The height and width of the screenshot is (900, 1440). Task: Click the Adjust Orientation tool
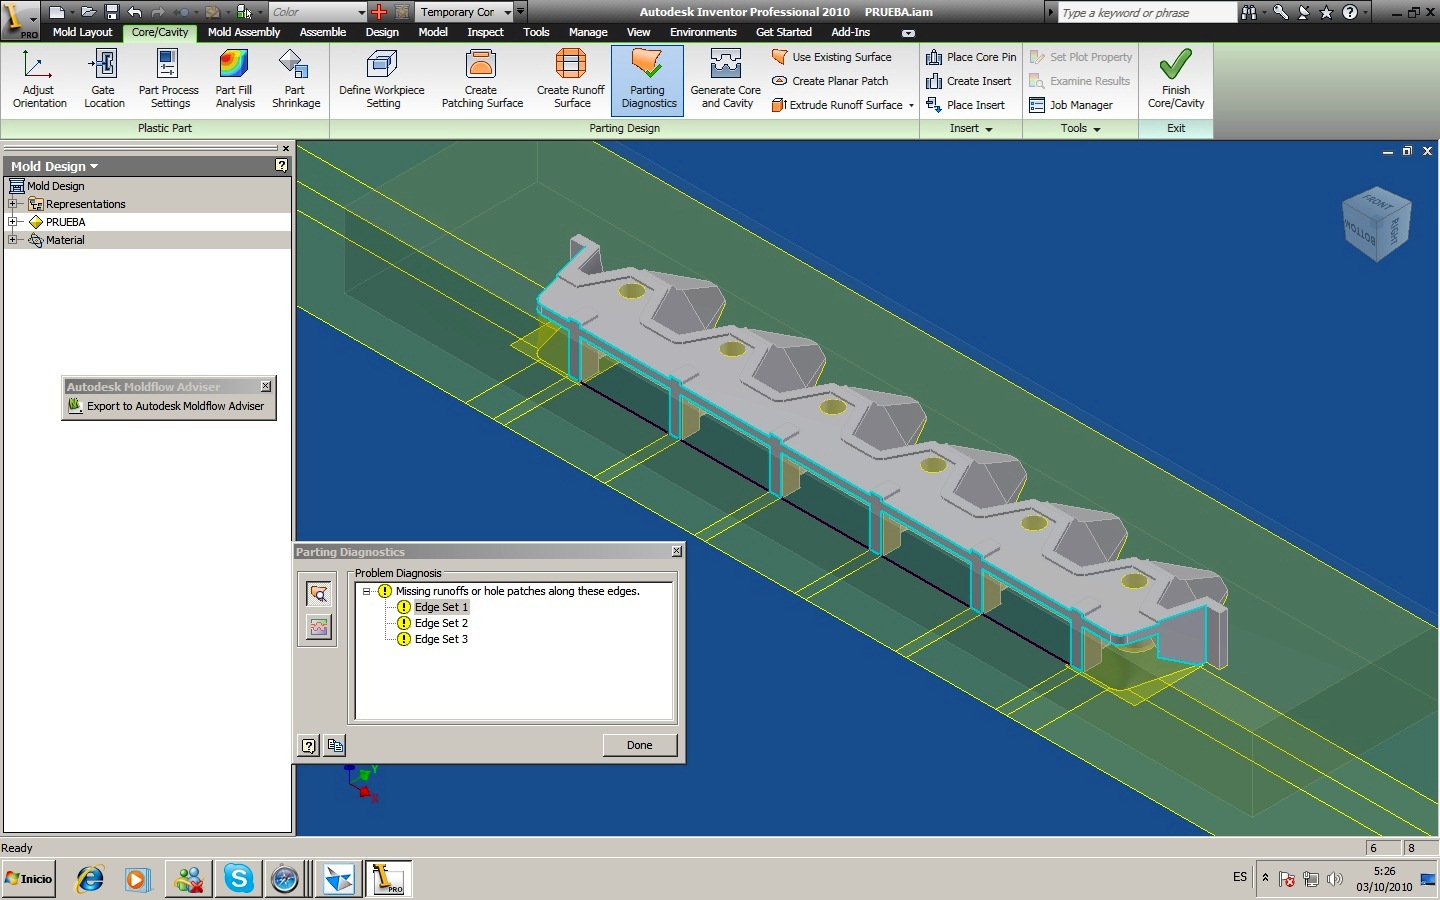(39, 79)
